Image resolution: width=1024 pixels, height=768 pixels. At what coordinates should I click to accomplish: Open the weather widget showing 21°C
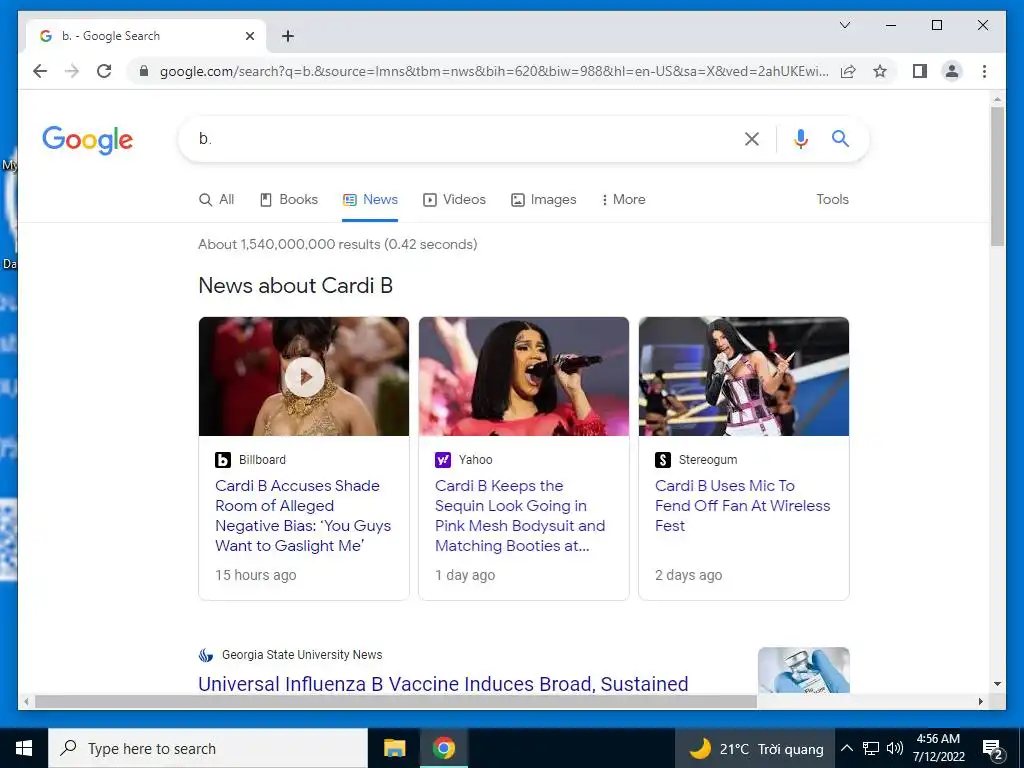(x=756, y=748)
